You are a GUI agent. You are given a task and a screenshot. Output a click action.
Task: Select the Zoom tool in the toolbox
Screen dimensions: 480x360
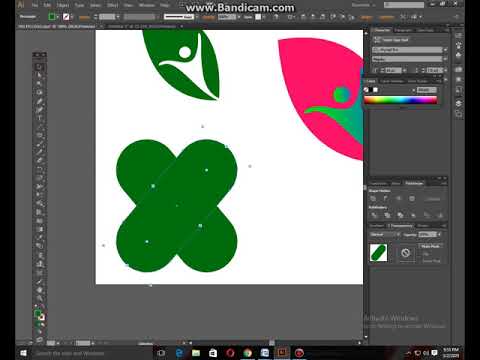[39, 298]
